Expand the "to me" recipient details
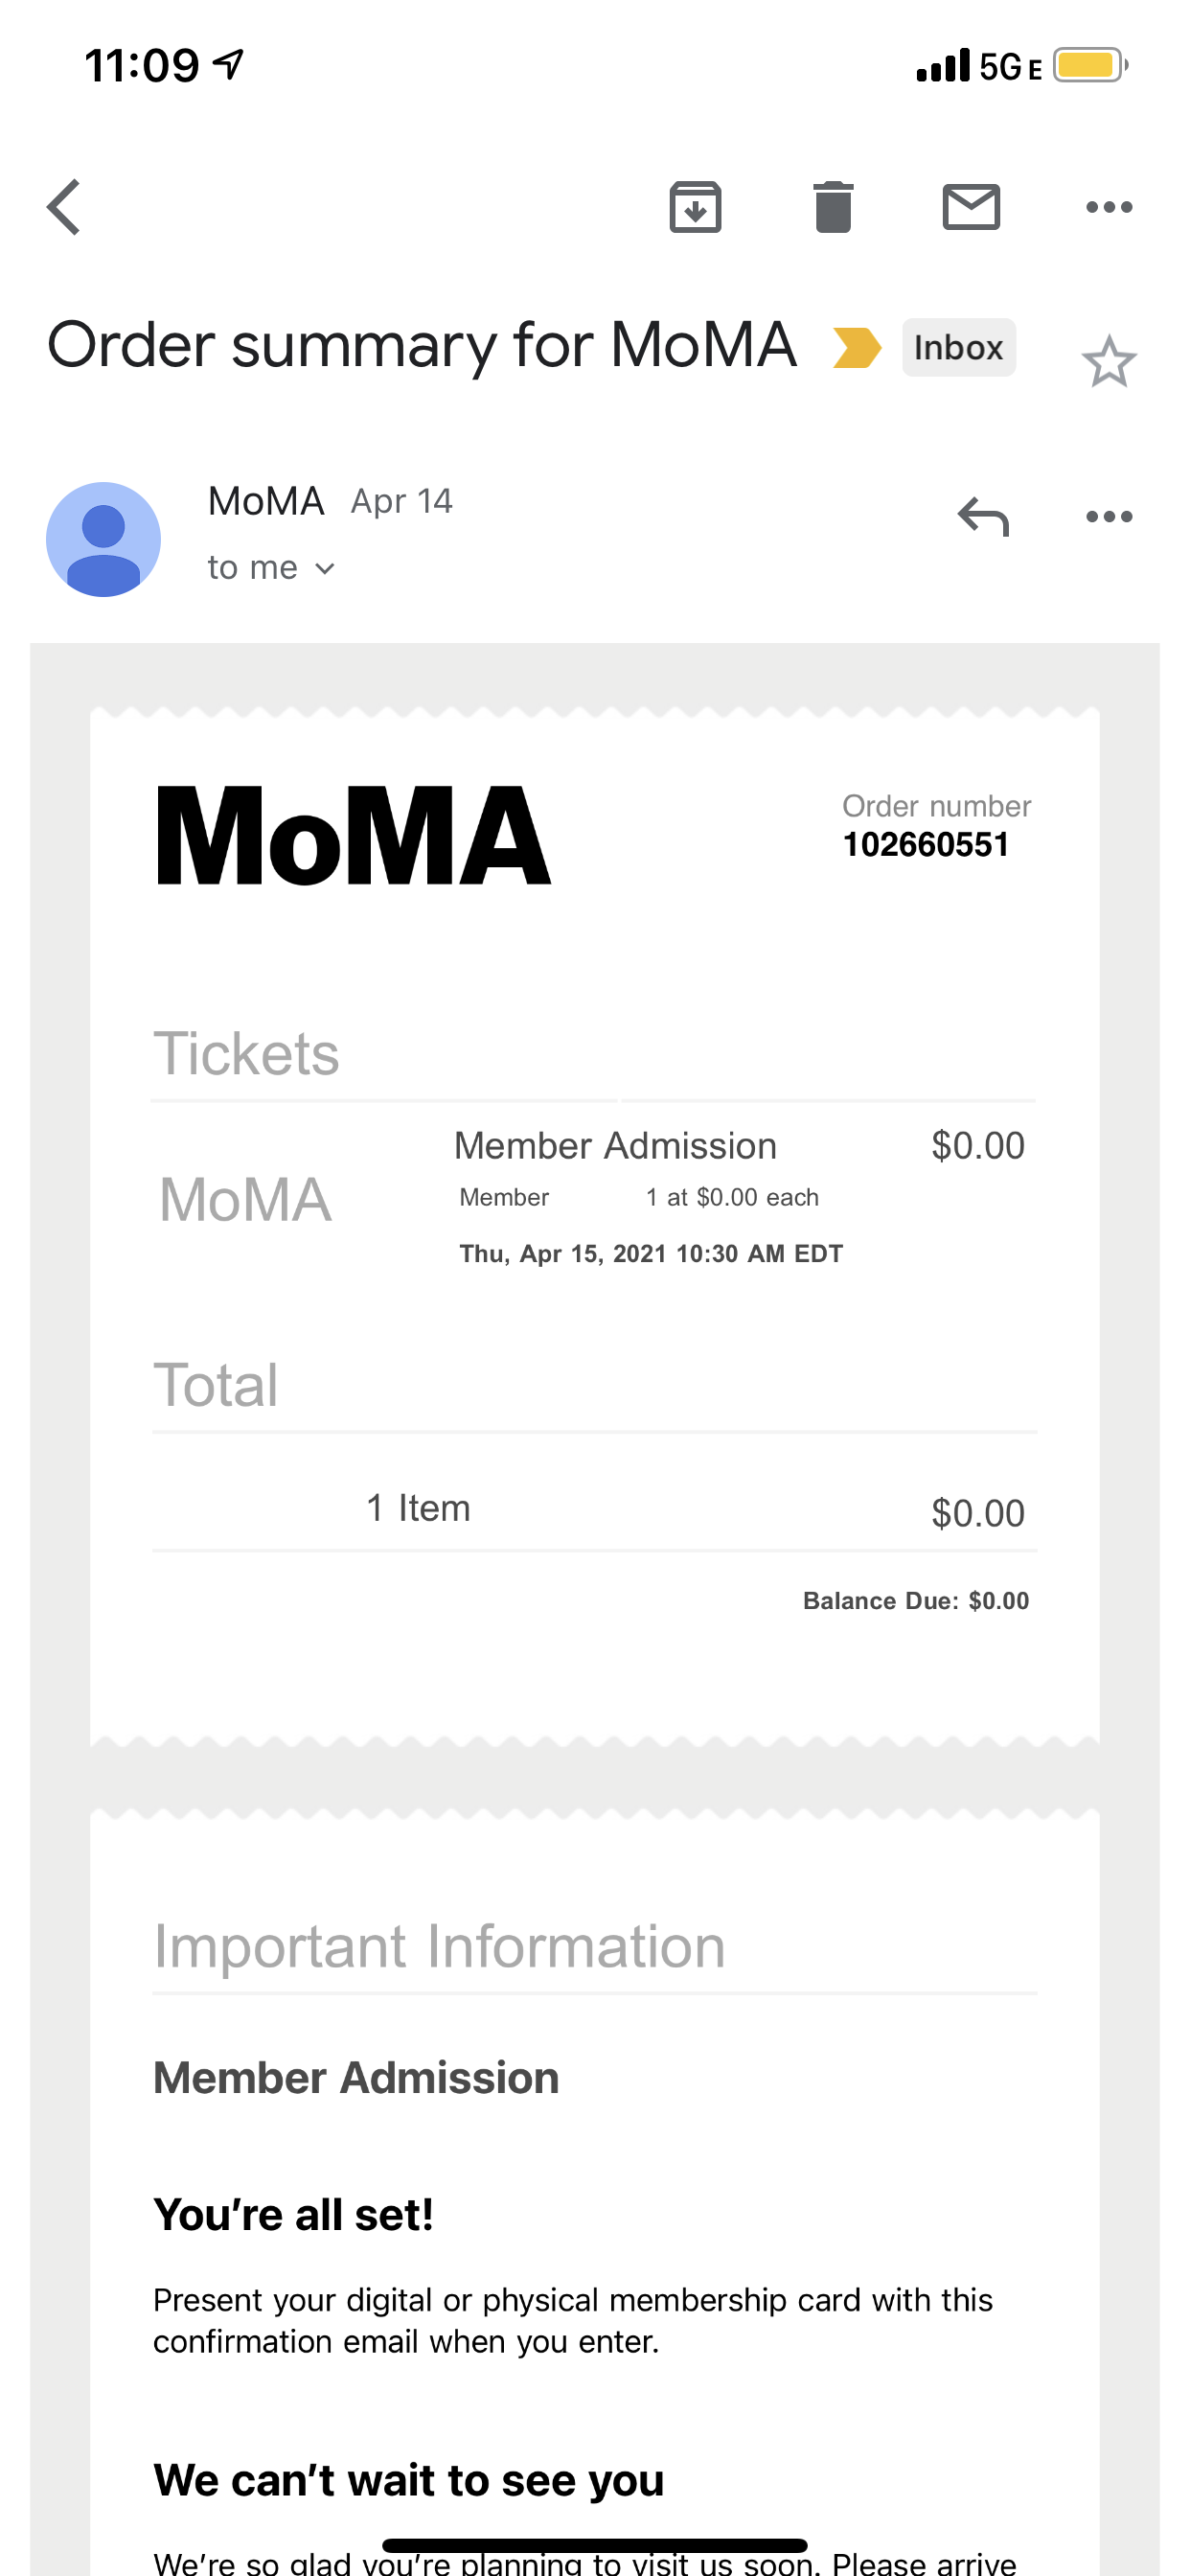The image size is (1190, 2576). coord(271,568)
